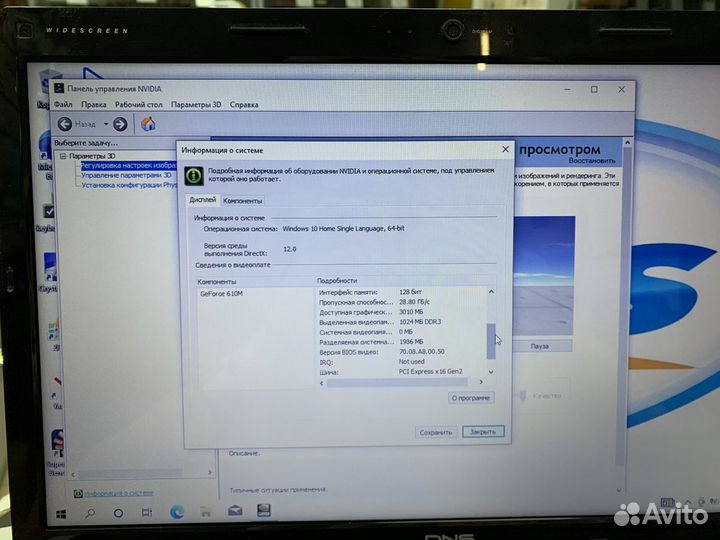Click the О программе button
Image resolution: width=720 pixels, height=540 pixels.
pyautogui.click(x=471, y=398)
